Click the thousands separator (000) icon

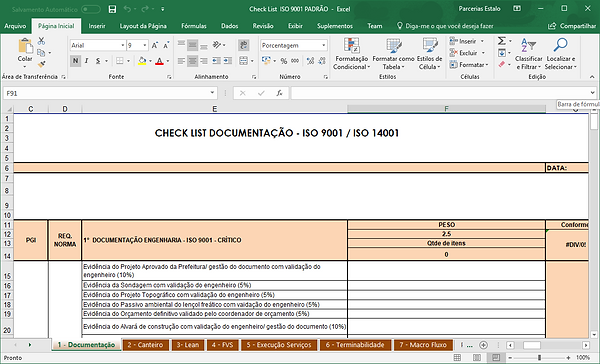tap(295, 61)
